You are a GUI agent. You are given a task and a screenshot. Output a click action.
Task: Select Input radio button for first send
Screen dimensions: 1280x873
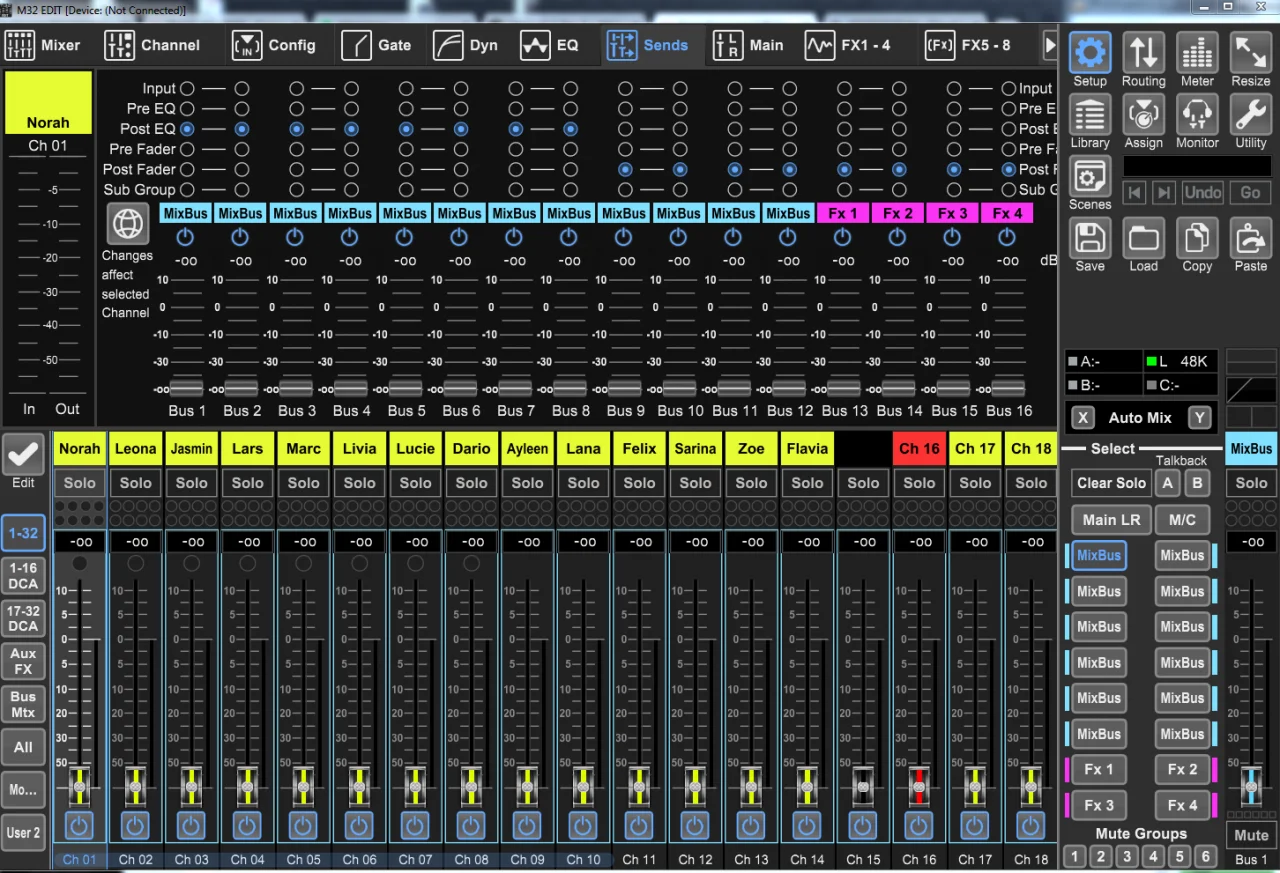pyautogui.click(x=187, y=89)
